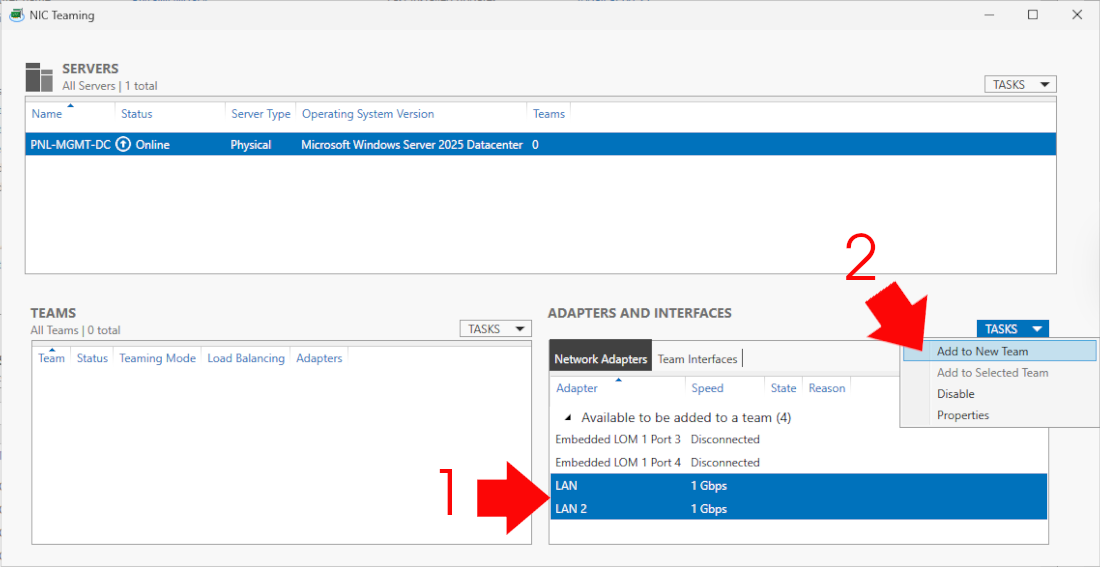Choose 'Add to New Team' from the menu

pos(982,351)
